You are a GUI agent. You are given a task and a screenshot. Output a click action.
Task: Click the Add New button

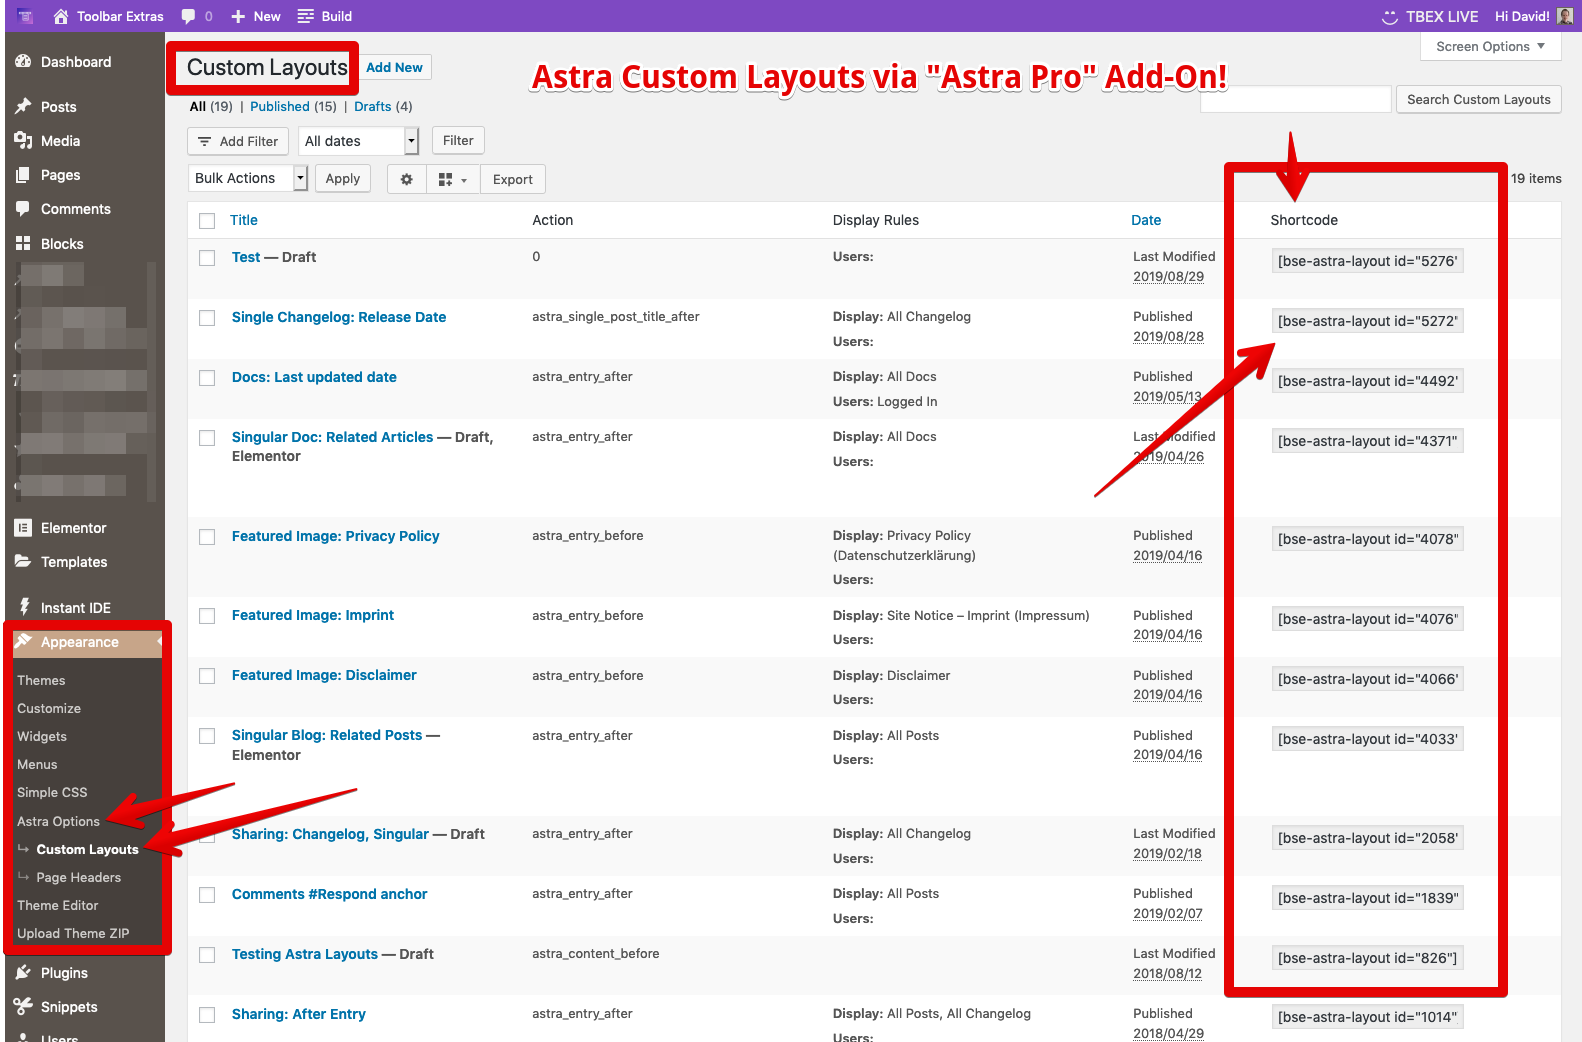(x=394, y=67)
